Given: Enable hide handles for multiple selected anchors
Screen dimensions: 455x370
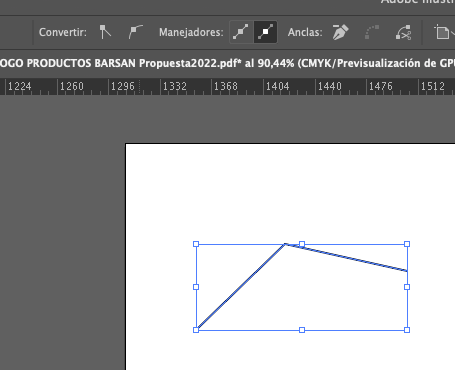Looking at the screenshot, I should (265, 32).
